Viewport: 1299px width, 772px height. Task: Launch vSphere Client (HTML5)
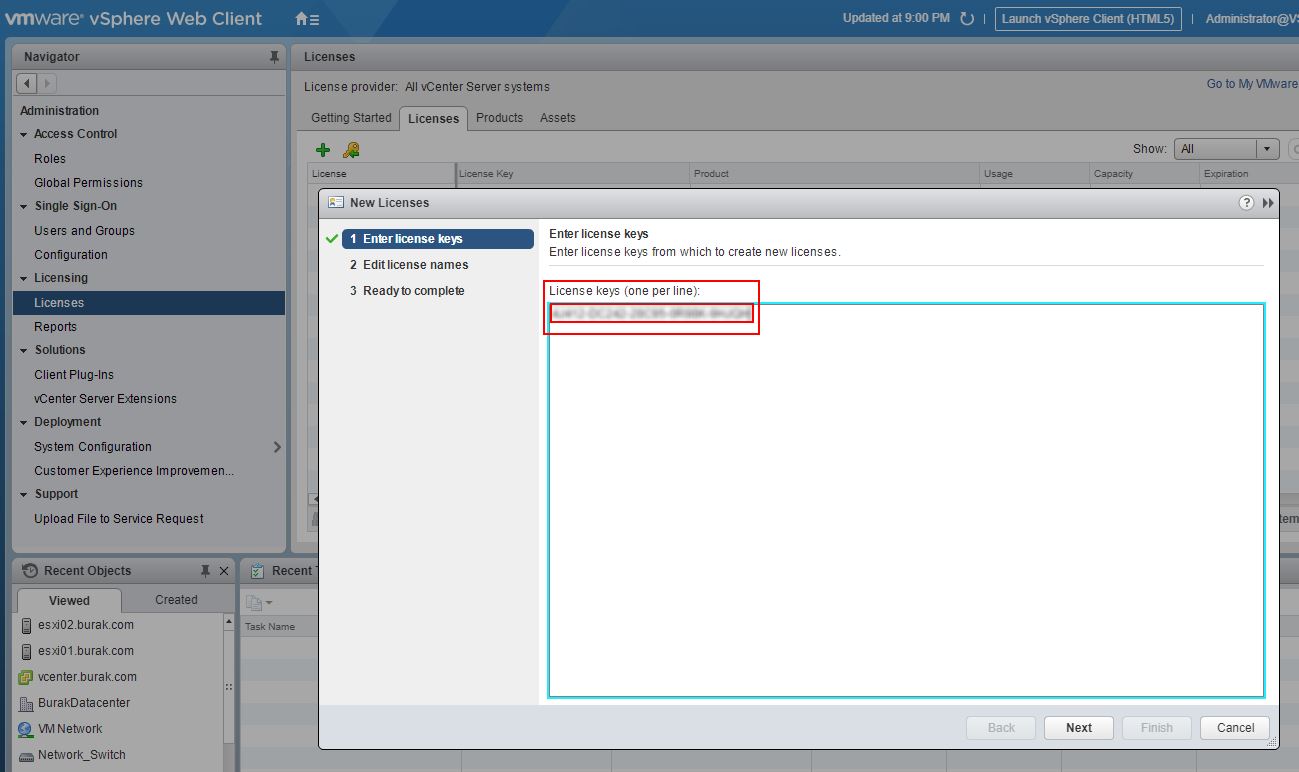pyautogui.click(x=1088, y=19)
